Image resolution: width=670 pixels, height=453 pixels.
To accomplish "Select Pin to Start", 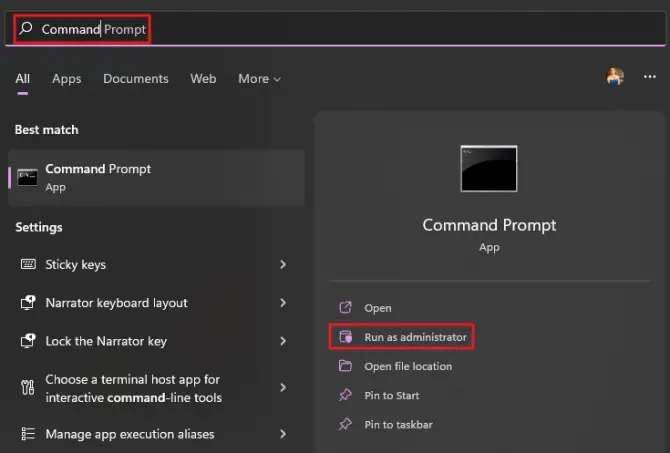I will [x=391, y=396].
